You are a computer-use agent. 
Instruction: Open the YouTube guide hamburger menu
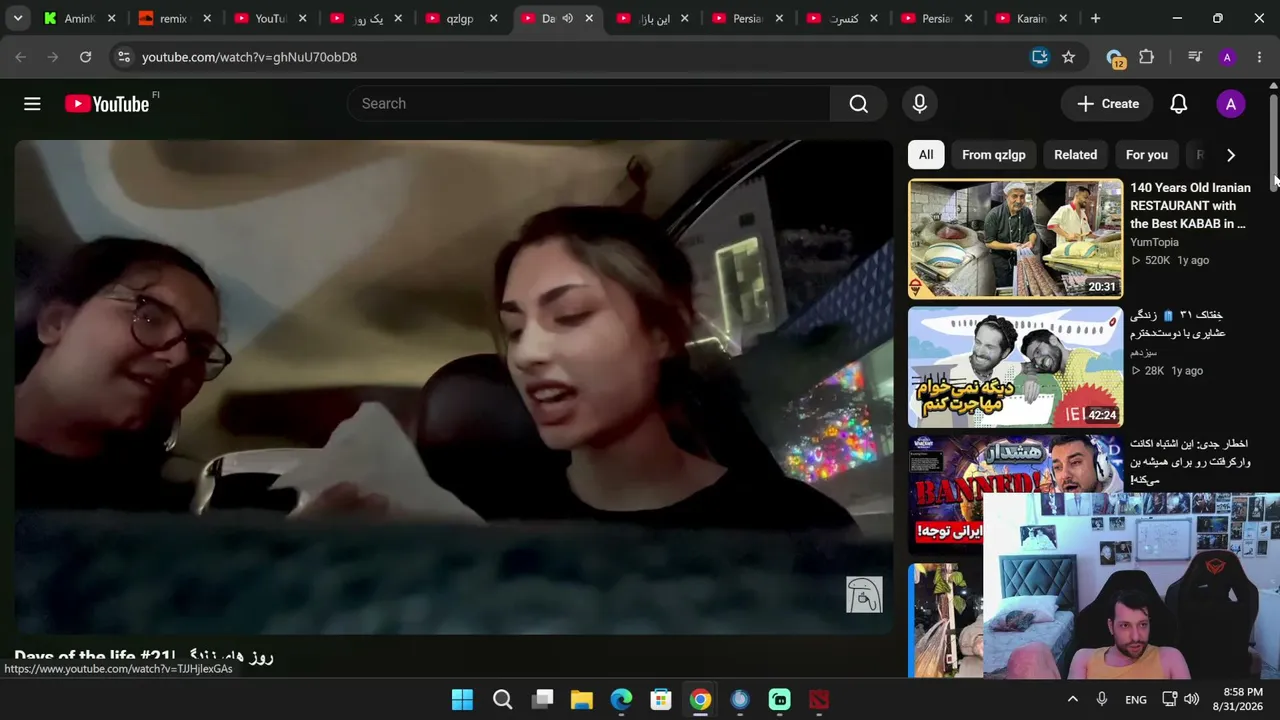(x=32, y=104)
